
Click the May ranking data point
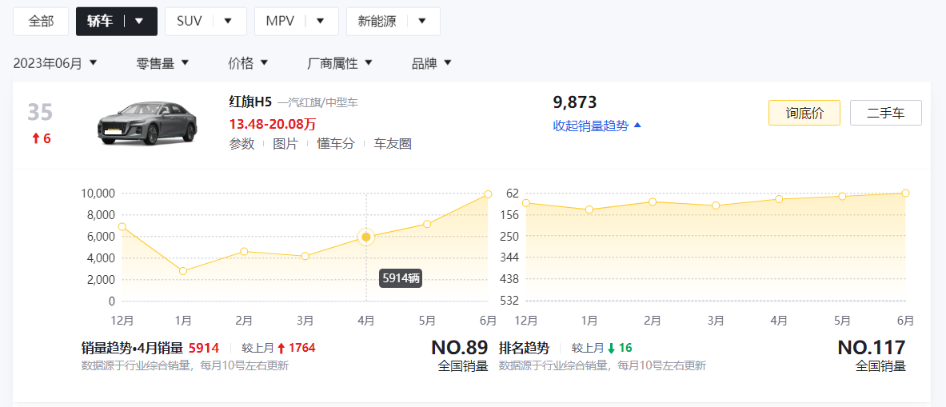coord(842,197)
